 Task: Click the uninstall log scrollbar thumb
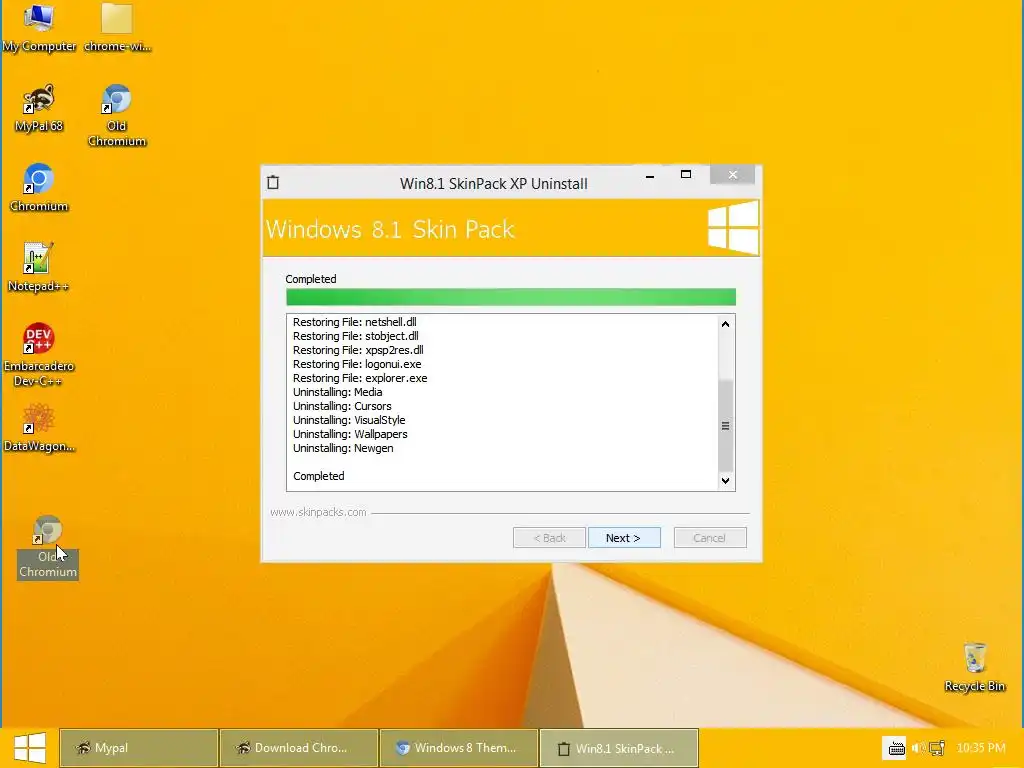[725, 425]
